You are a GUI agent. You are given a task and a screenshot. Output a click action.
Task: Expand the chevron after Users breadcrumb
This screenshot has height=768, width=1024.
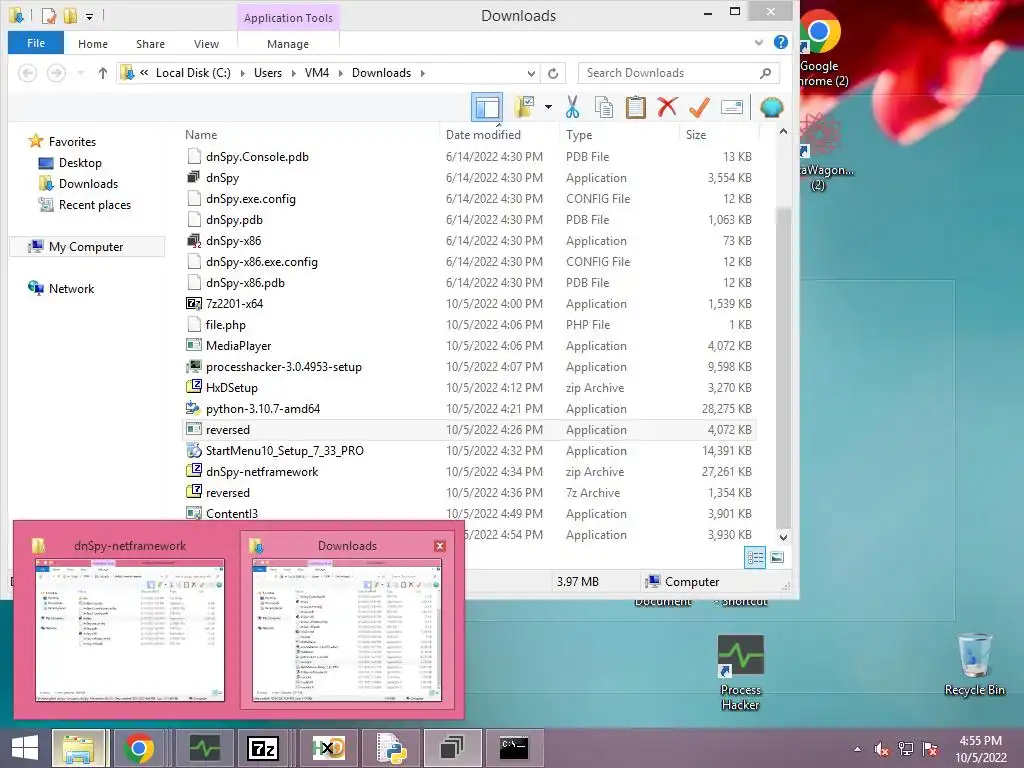click(x=293, y=73)
